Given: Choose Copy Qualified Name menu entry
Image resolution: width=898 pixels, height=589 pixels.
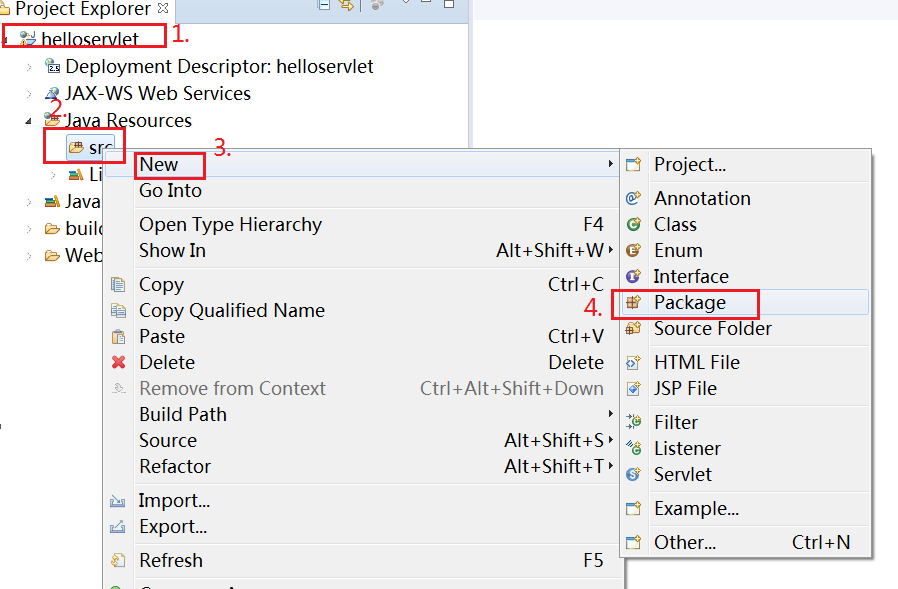Looking at the screenshot, I should point(231,311).
